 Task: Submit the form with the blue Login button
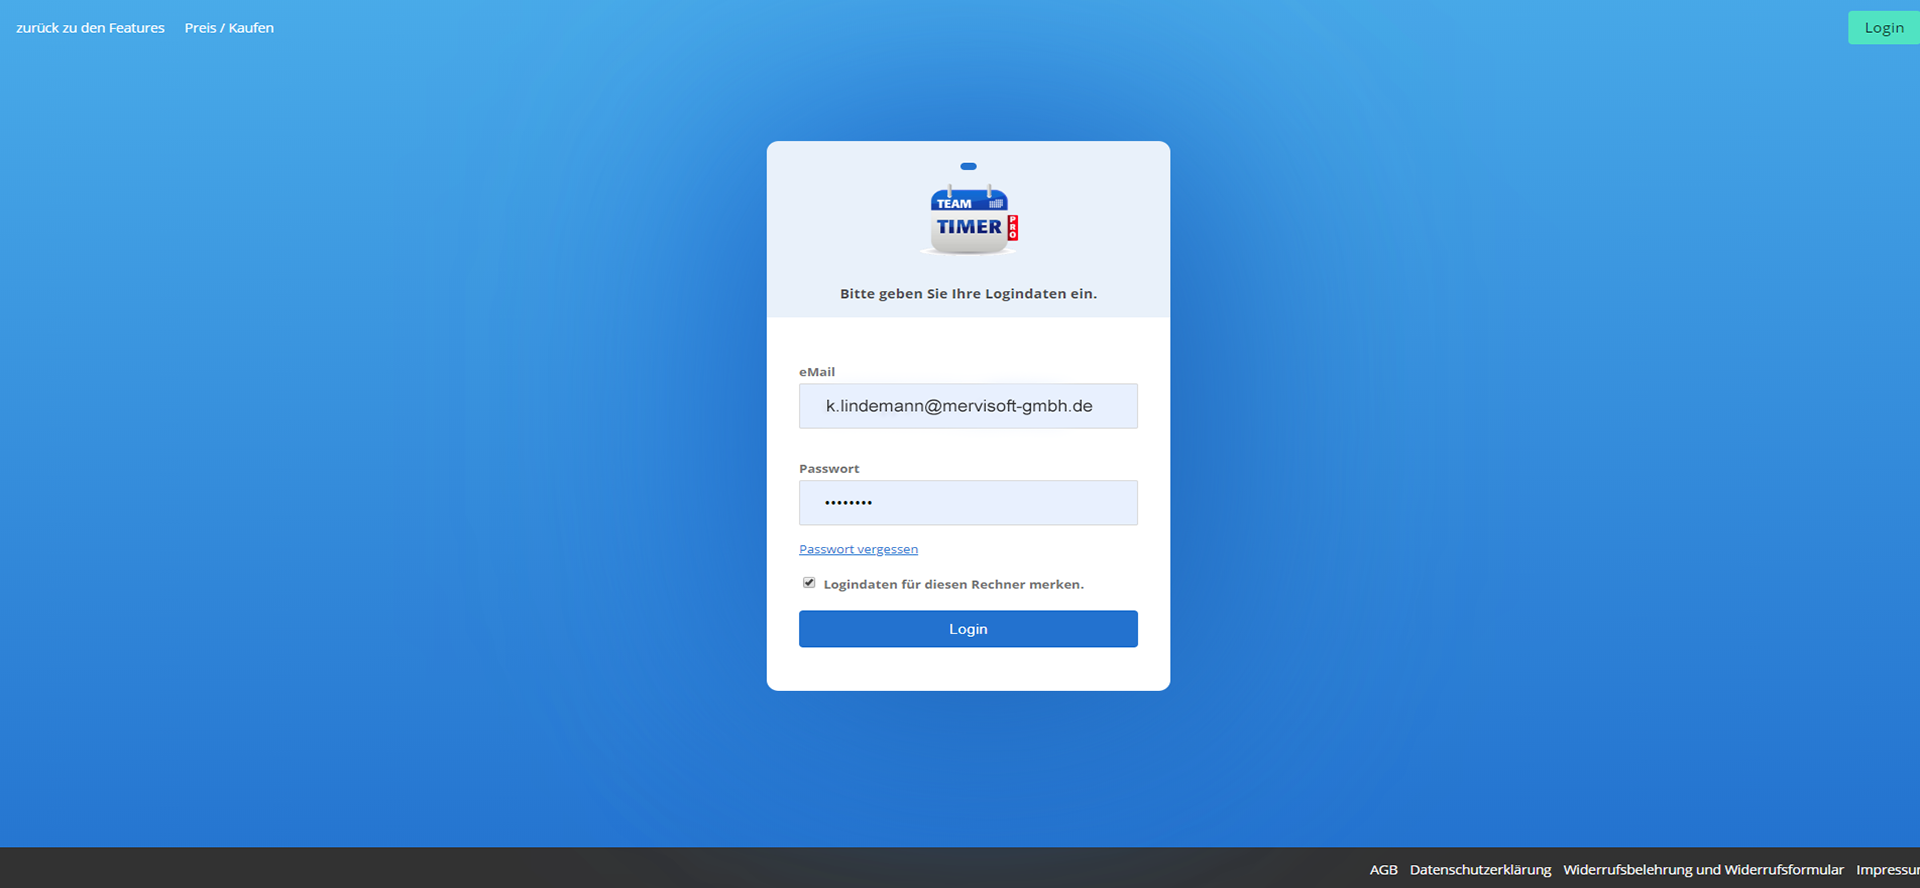pyautogui.click(x=968, y=629)
